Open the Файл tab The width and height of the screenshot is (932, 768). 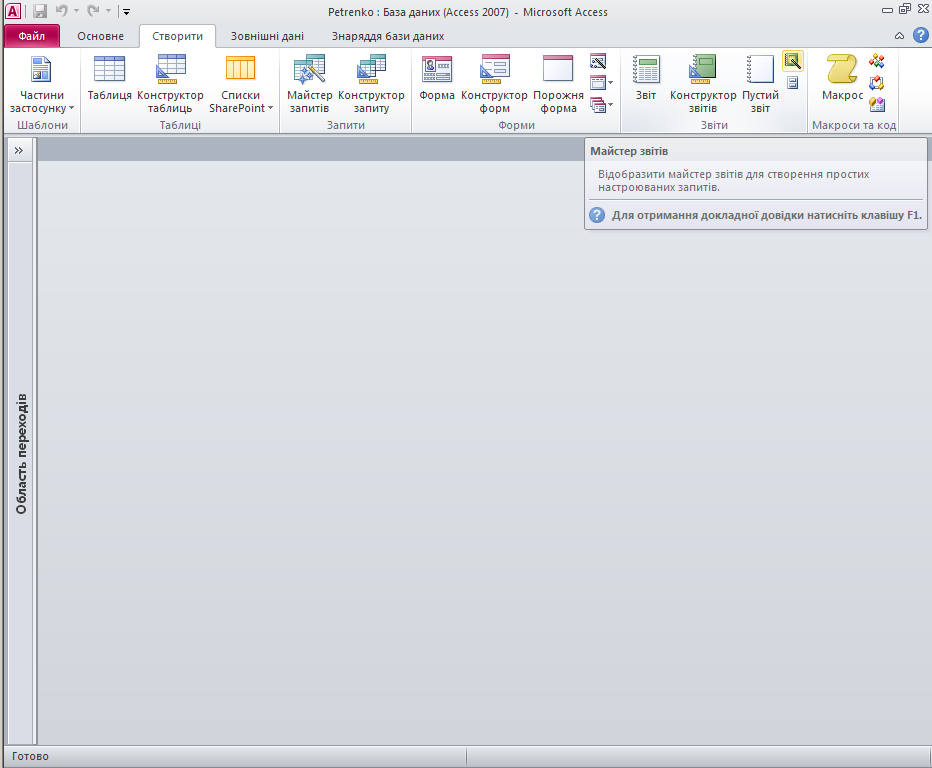coord(32,36)
